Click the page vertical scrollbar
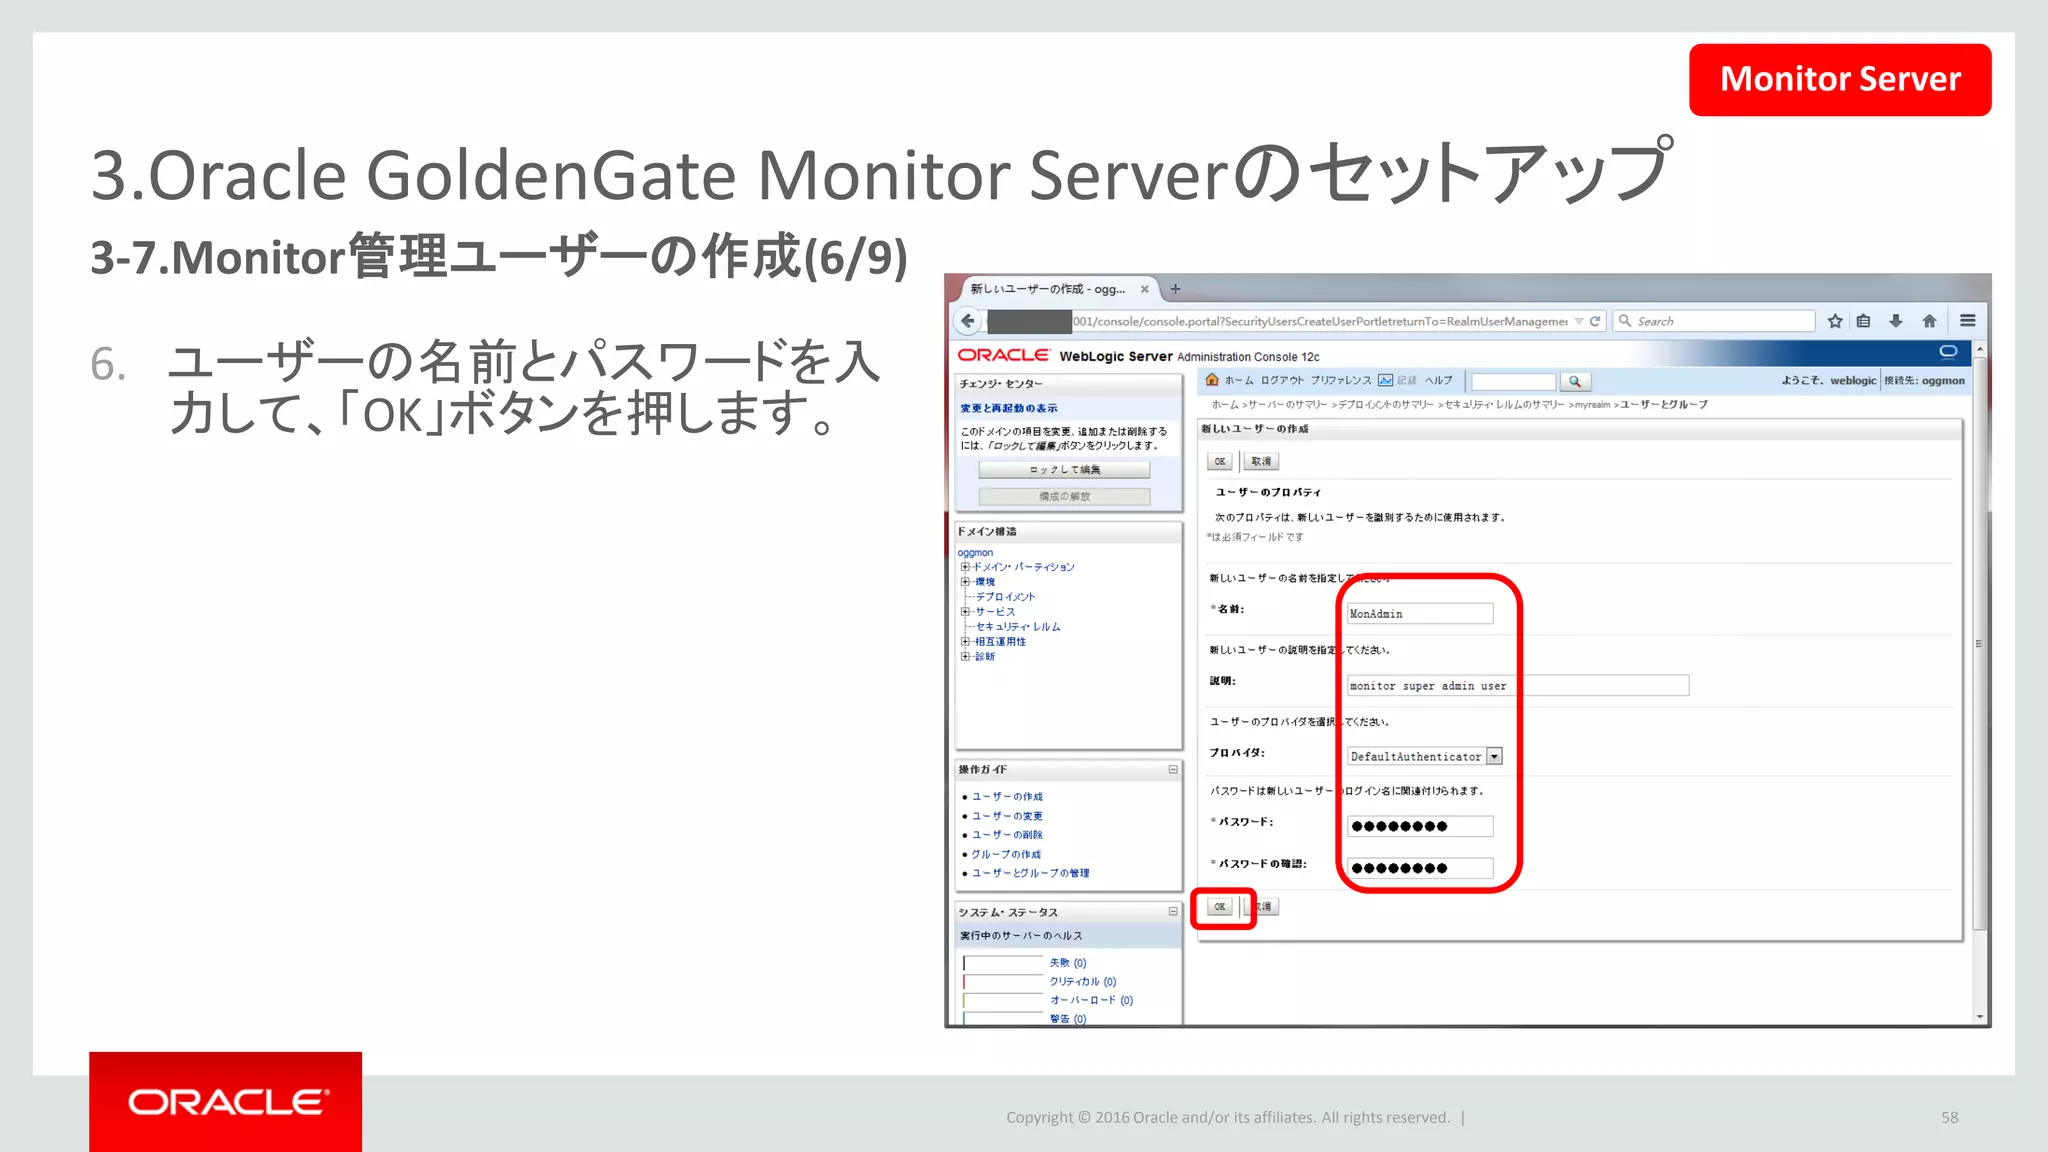 point(1980,645)
